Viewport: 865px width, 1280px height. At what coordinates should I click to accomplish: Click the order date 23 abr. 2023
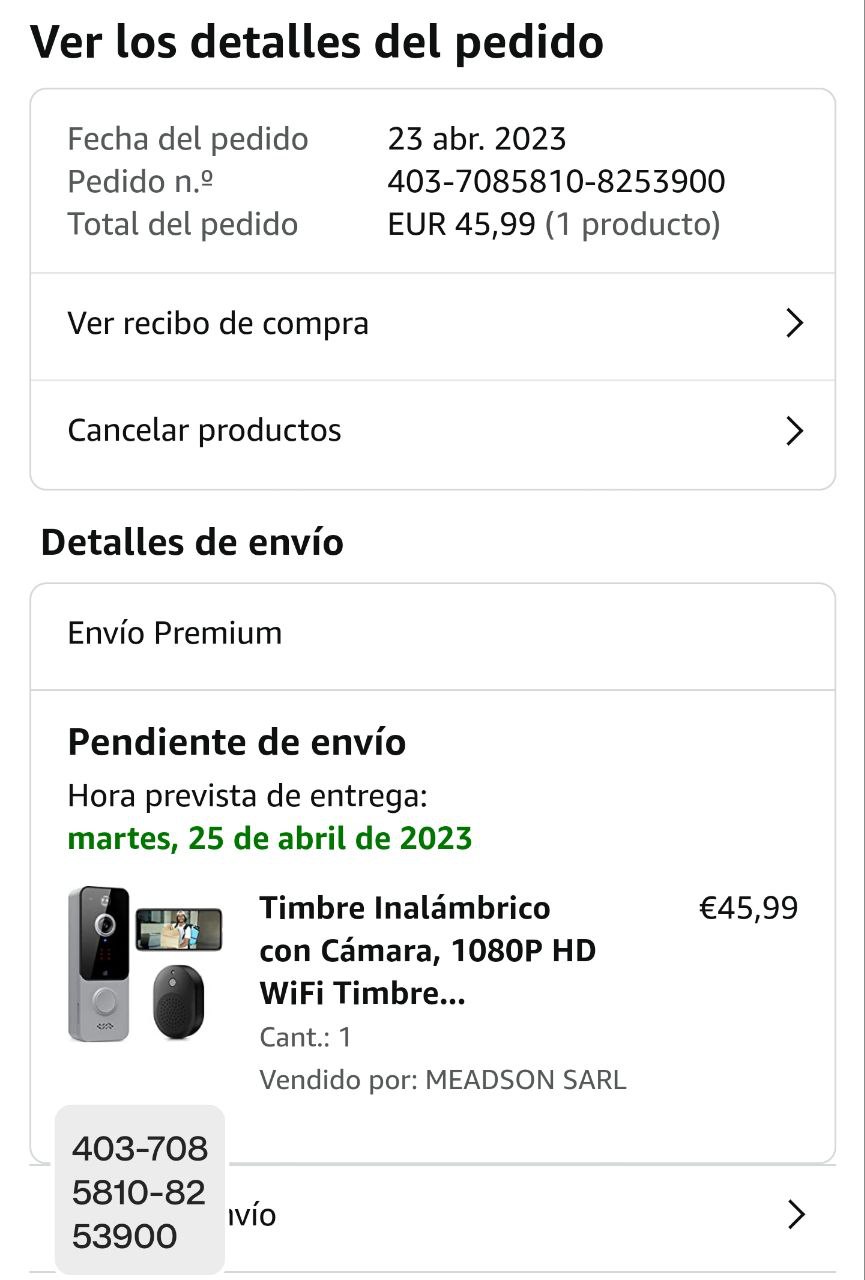coord(477,139)
